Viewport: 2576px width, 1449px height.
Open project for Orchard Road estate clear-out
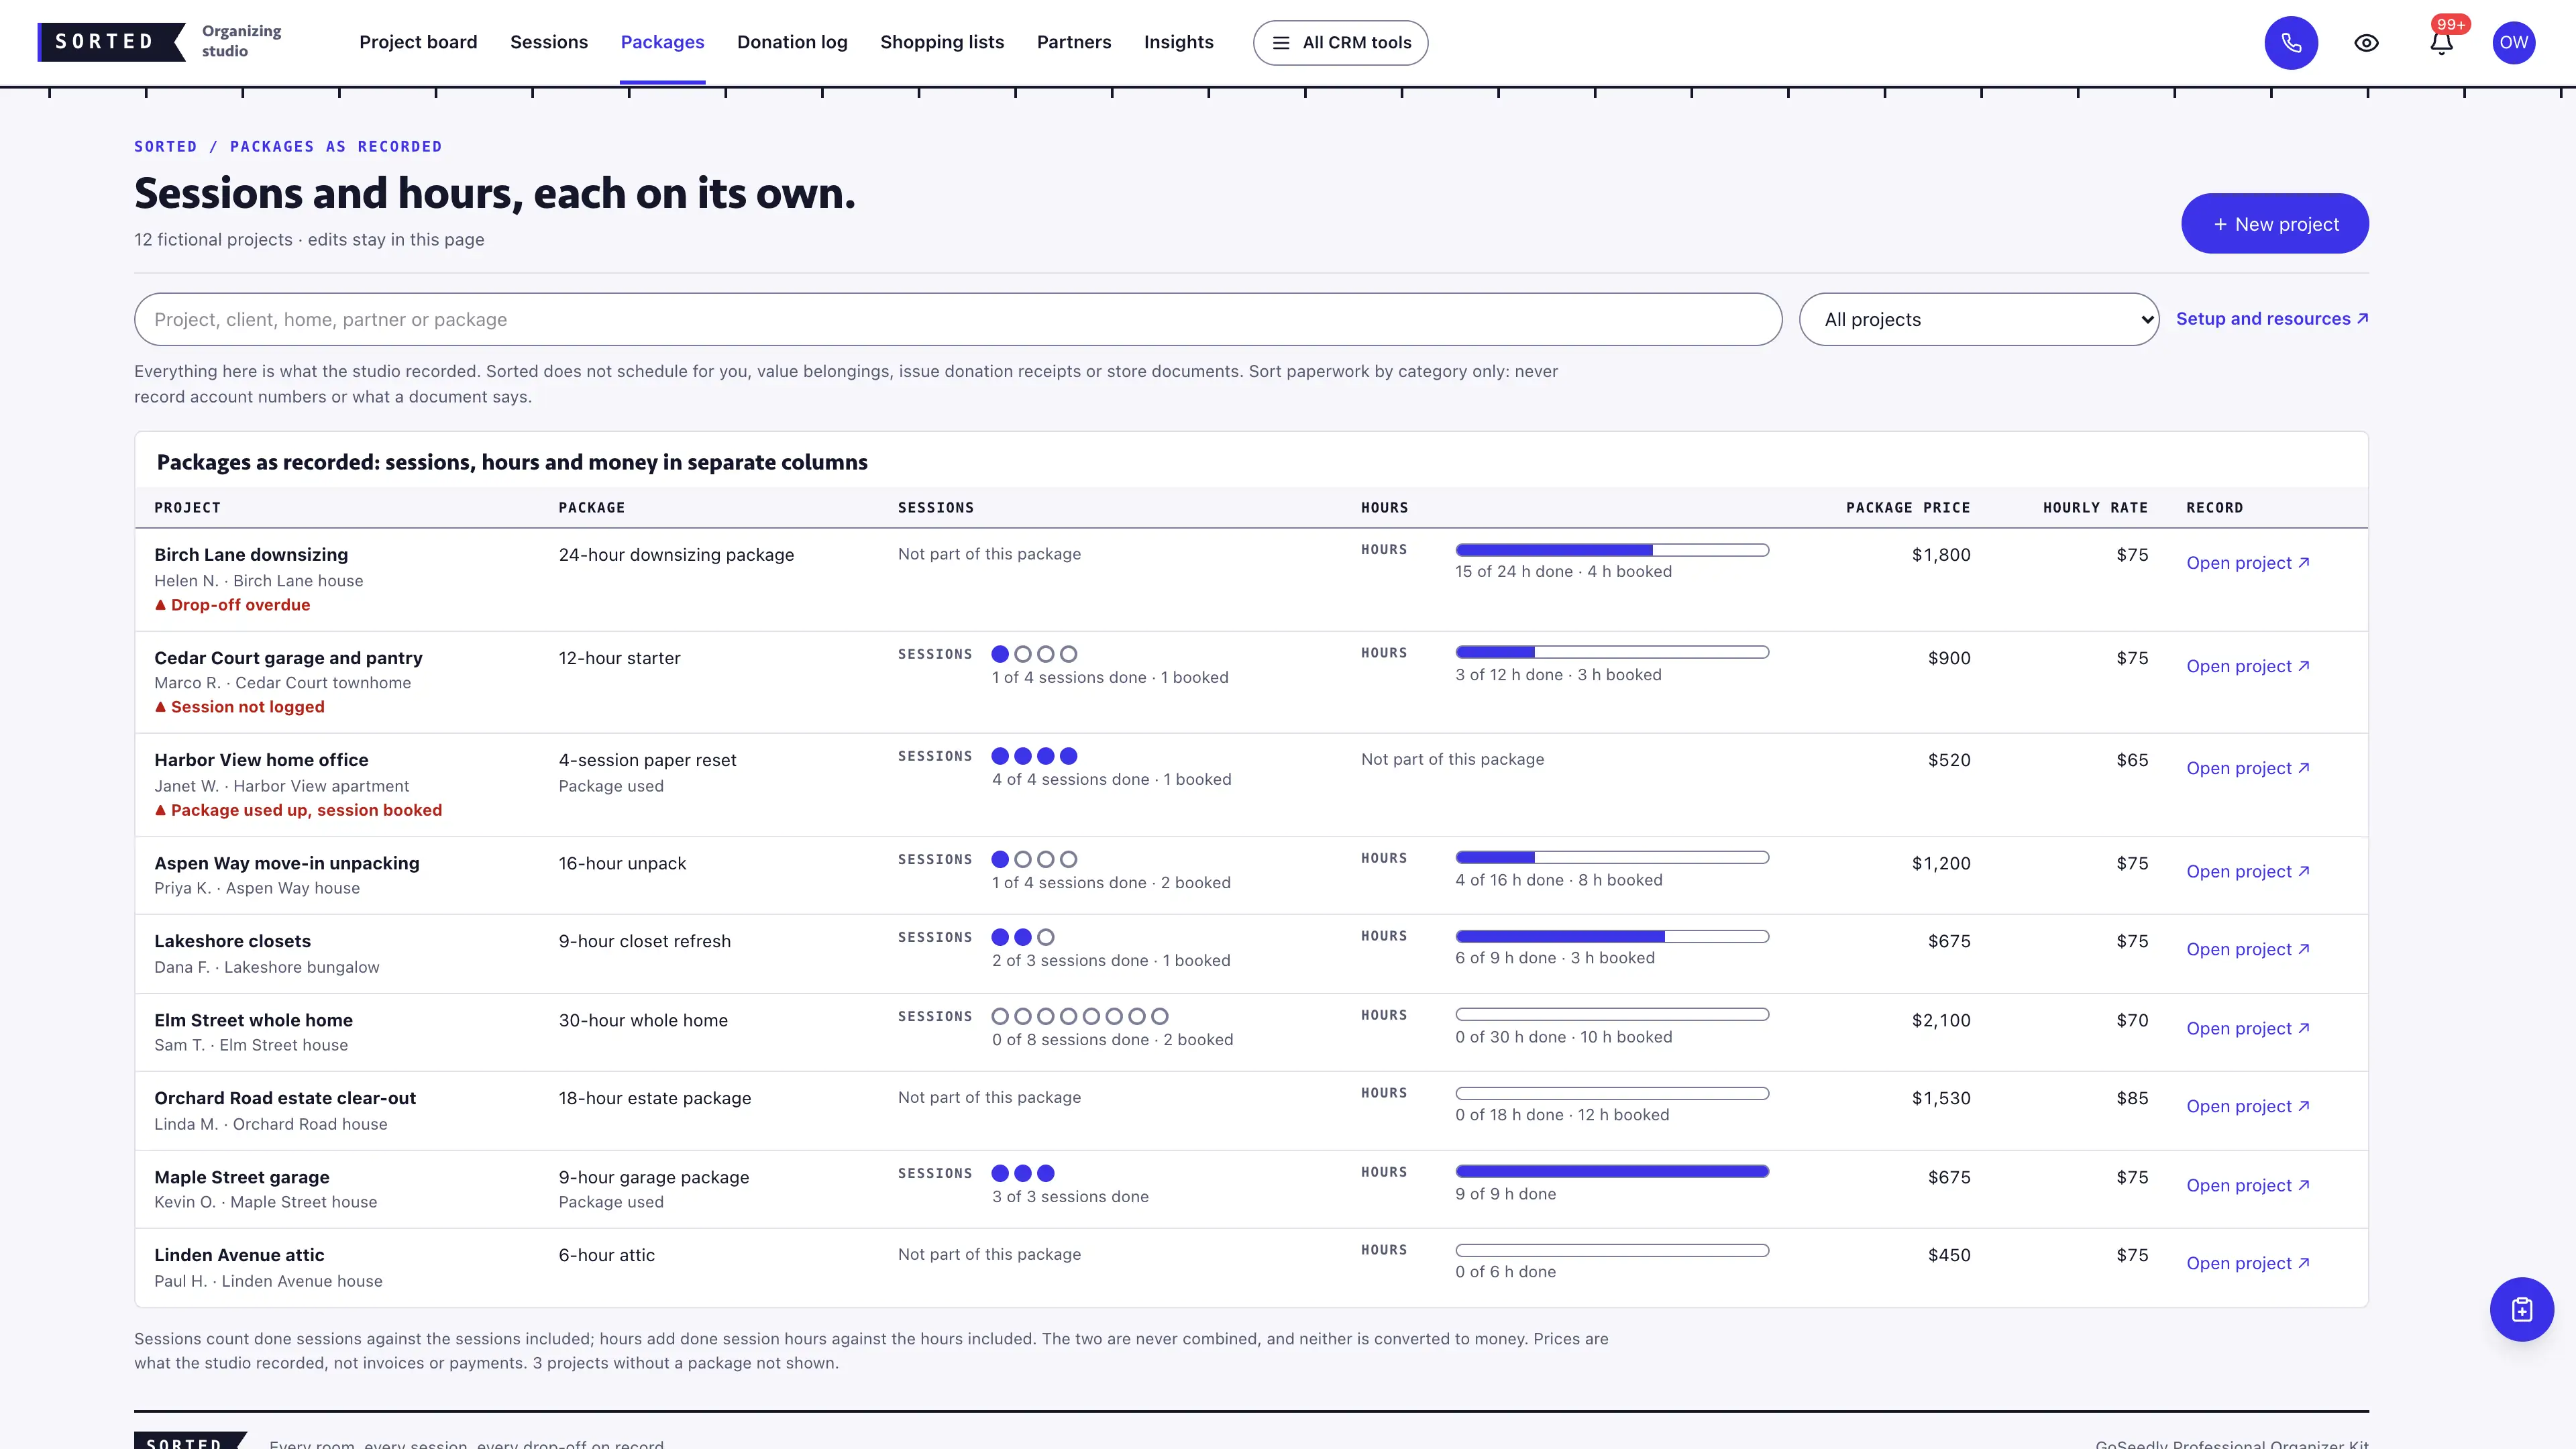[2247, 1107]
